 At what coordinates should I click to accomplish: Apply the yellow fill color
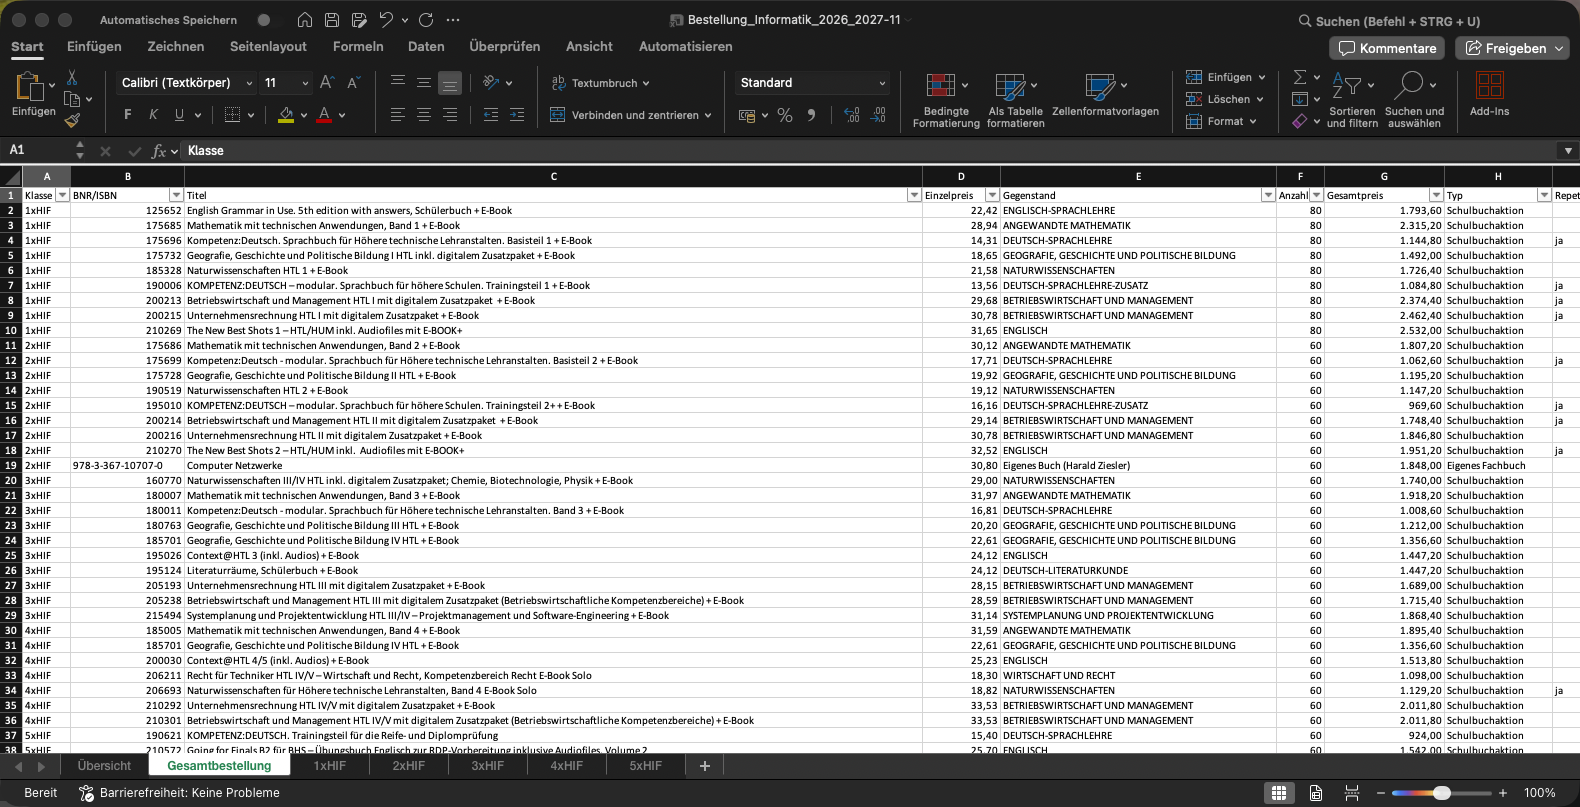pos(286,115)
